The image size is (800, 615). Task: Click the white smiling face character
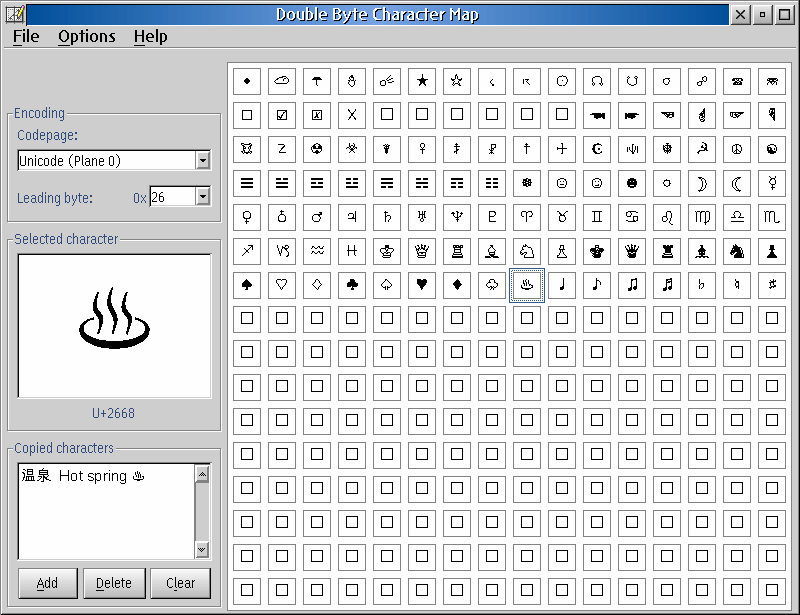597,183
